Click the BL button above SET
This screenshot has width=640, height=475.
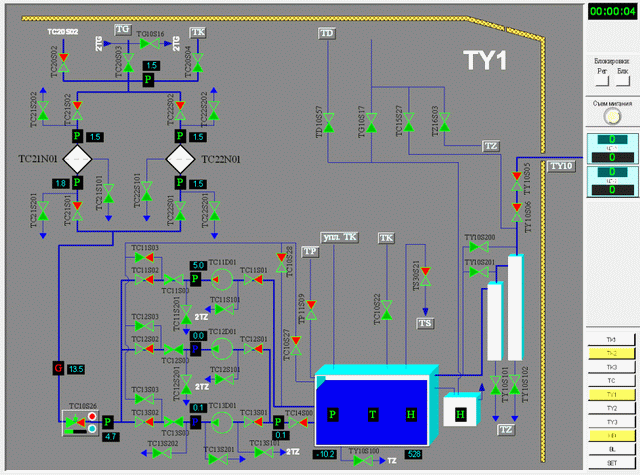[611, 449]
